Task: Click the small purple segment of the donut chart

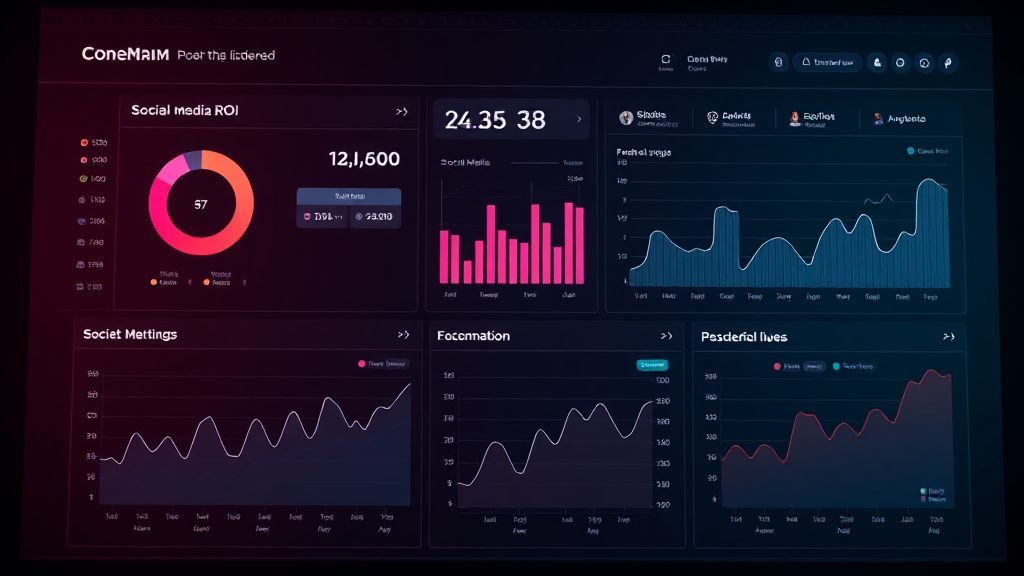Action: point(192,160)
